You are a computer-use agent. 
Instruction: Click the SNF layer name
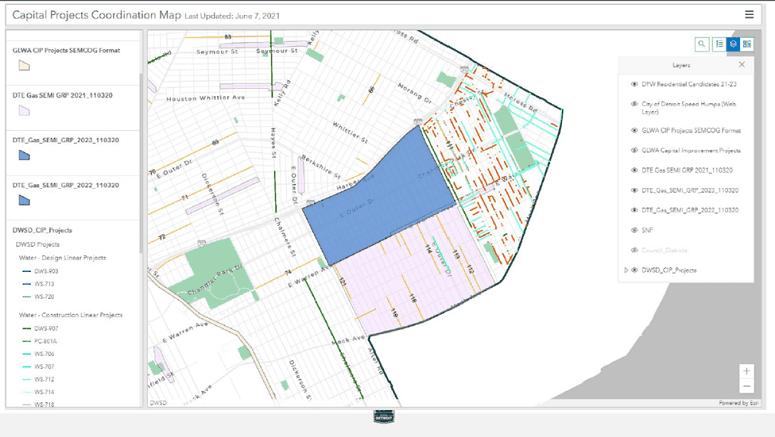pyautogui.click(x=647, y=230)
